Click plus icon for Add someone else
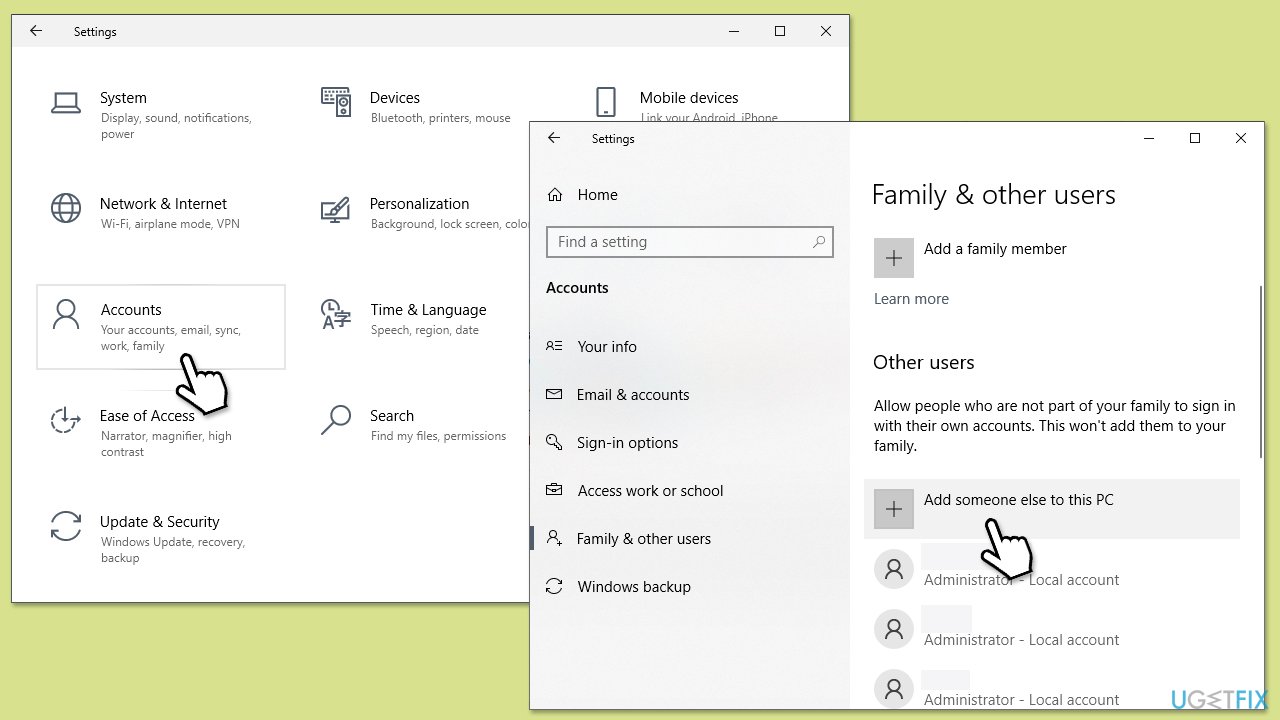The width and height of the screenshot is (1280, 720). (894, 509)
